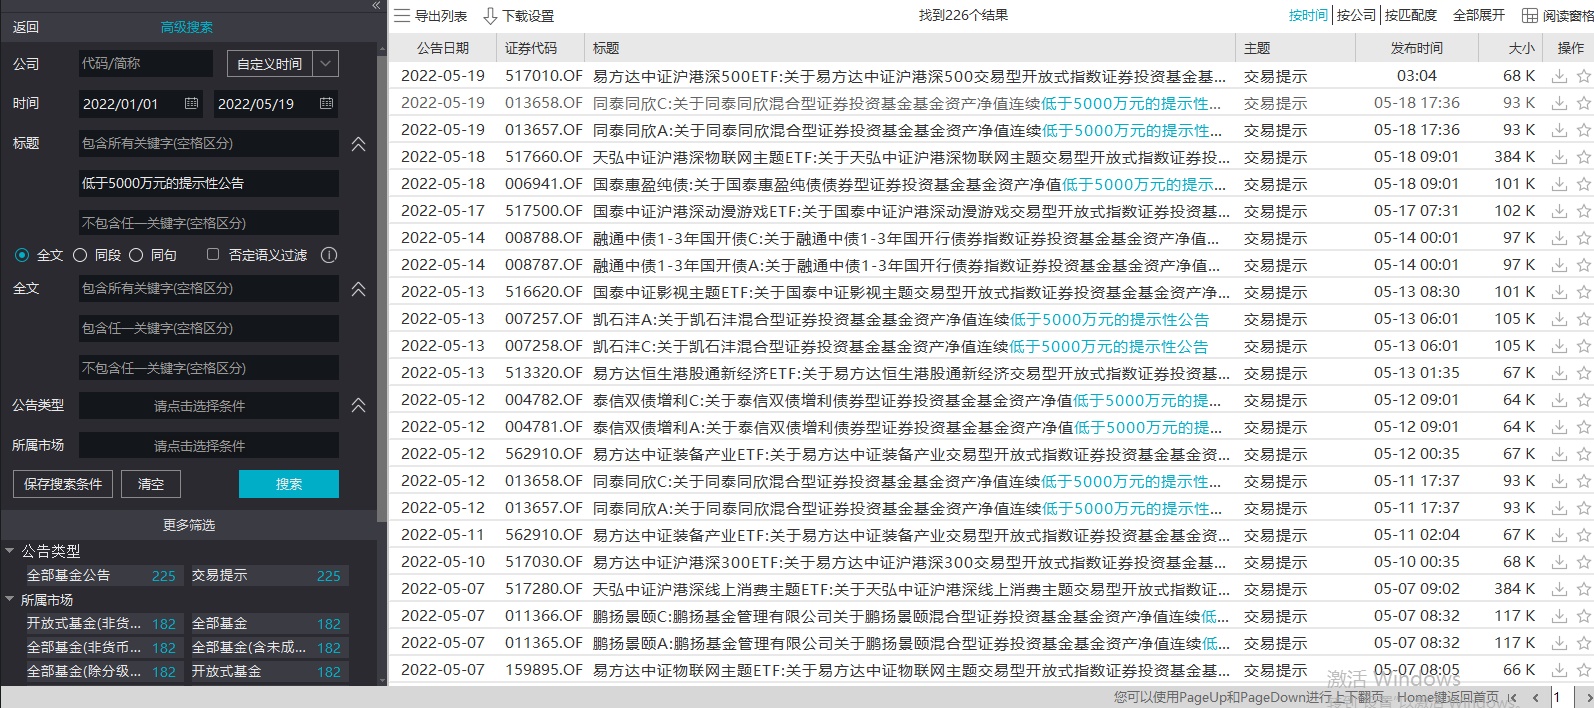
Task: Collapse the left search panel
Action: [x=376, y=6]
